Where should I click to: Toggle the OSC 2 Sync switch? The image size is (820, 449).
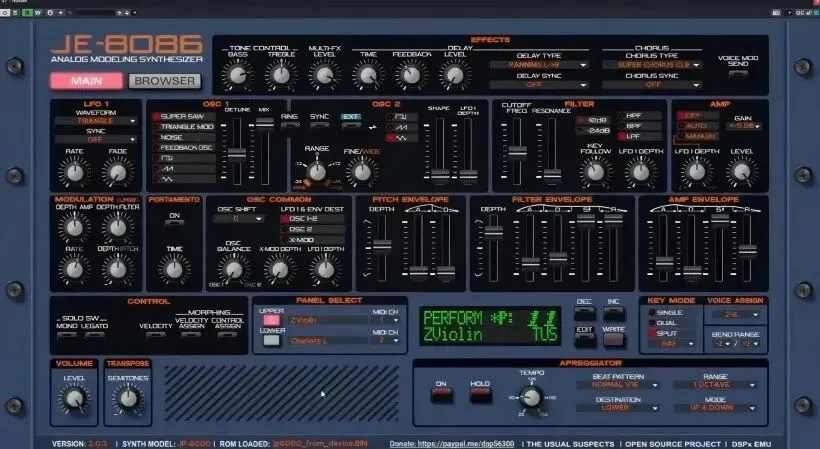320,125
